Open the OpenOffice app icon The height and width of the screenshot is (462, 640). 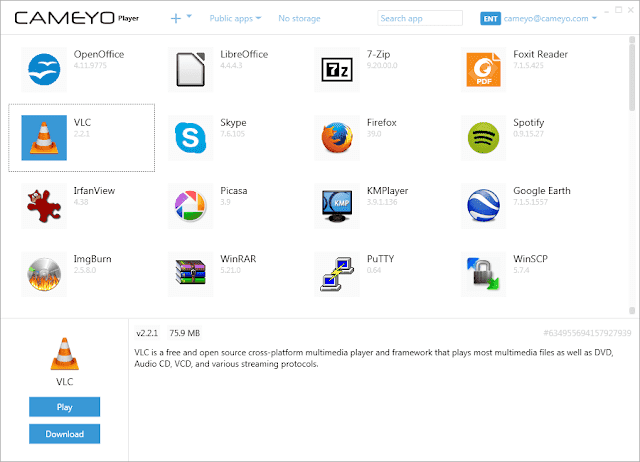coord(44,69)
